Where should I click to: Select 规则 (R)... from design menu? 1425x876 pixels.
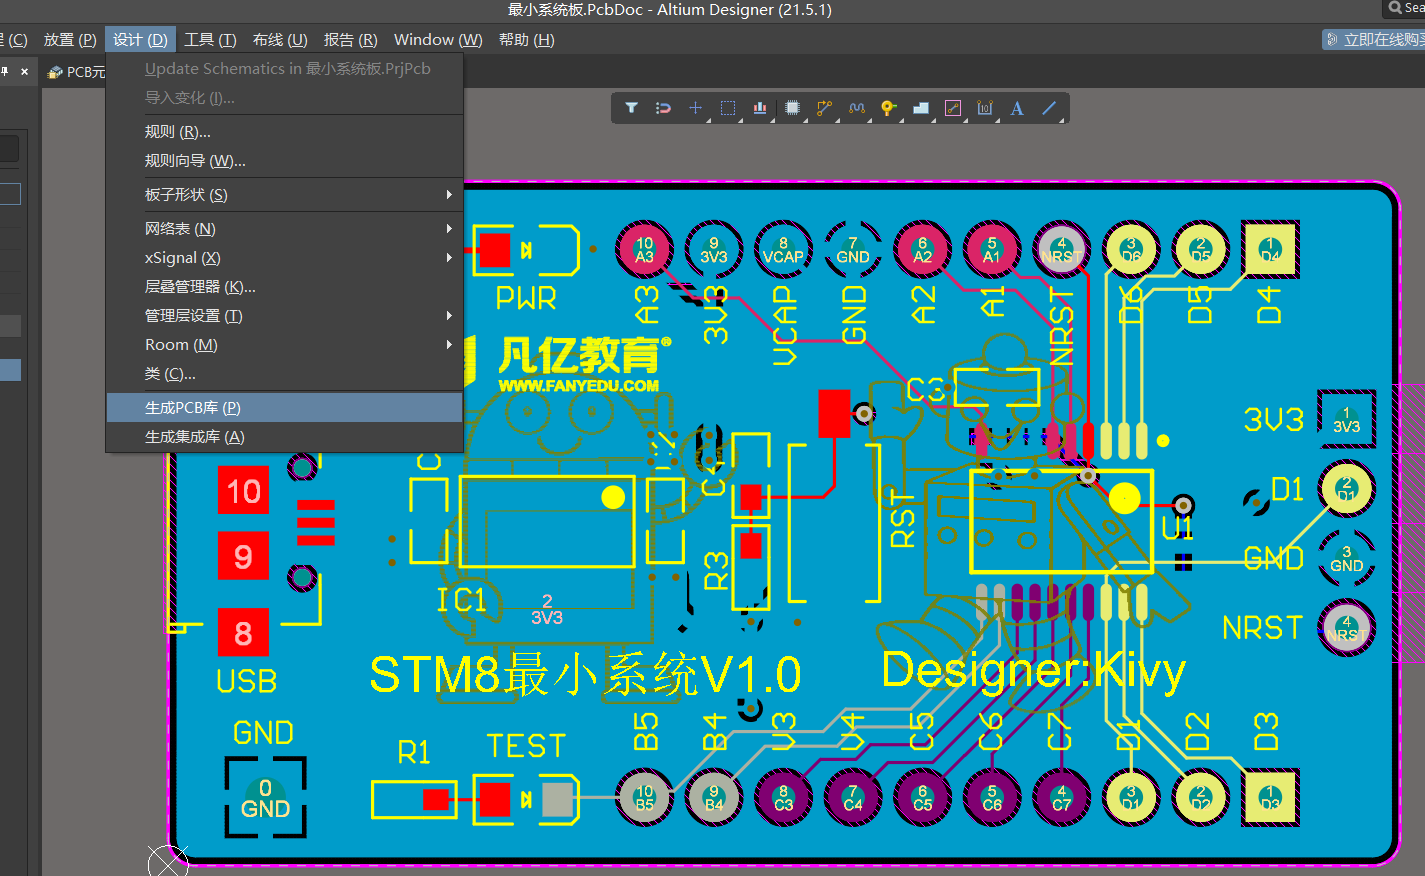click(284, 132)
